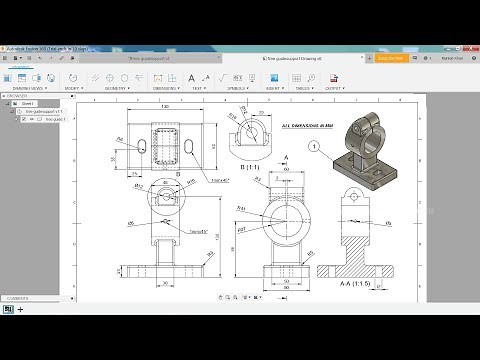The height and width of the screenshot is (360, 480).
Task: Toggle eye visibility of the view row
Action: click(x=32, y=119)
